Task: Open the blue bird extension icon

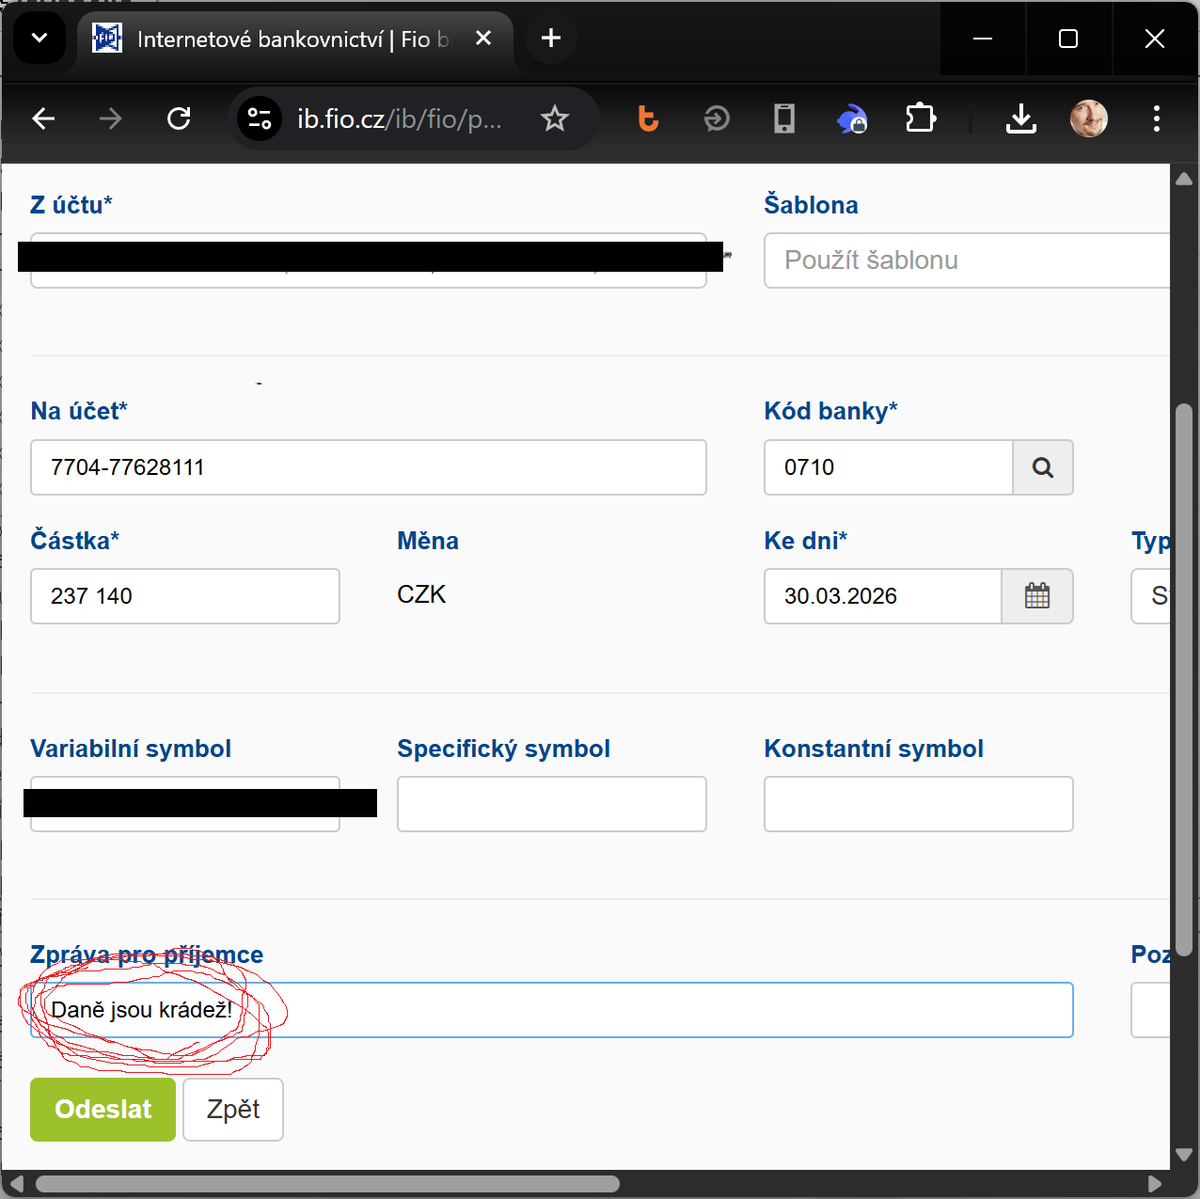Action: pos(852,119)
